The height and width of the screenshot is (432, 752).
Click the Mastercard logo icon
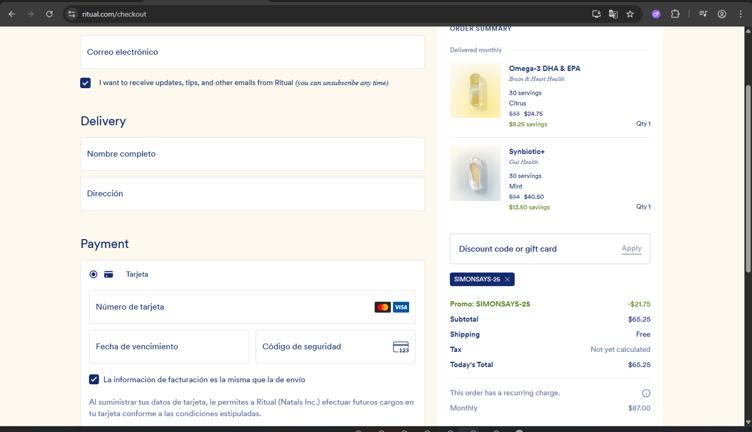(x=383, y=307)
